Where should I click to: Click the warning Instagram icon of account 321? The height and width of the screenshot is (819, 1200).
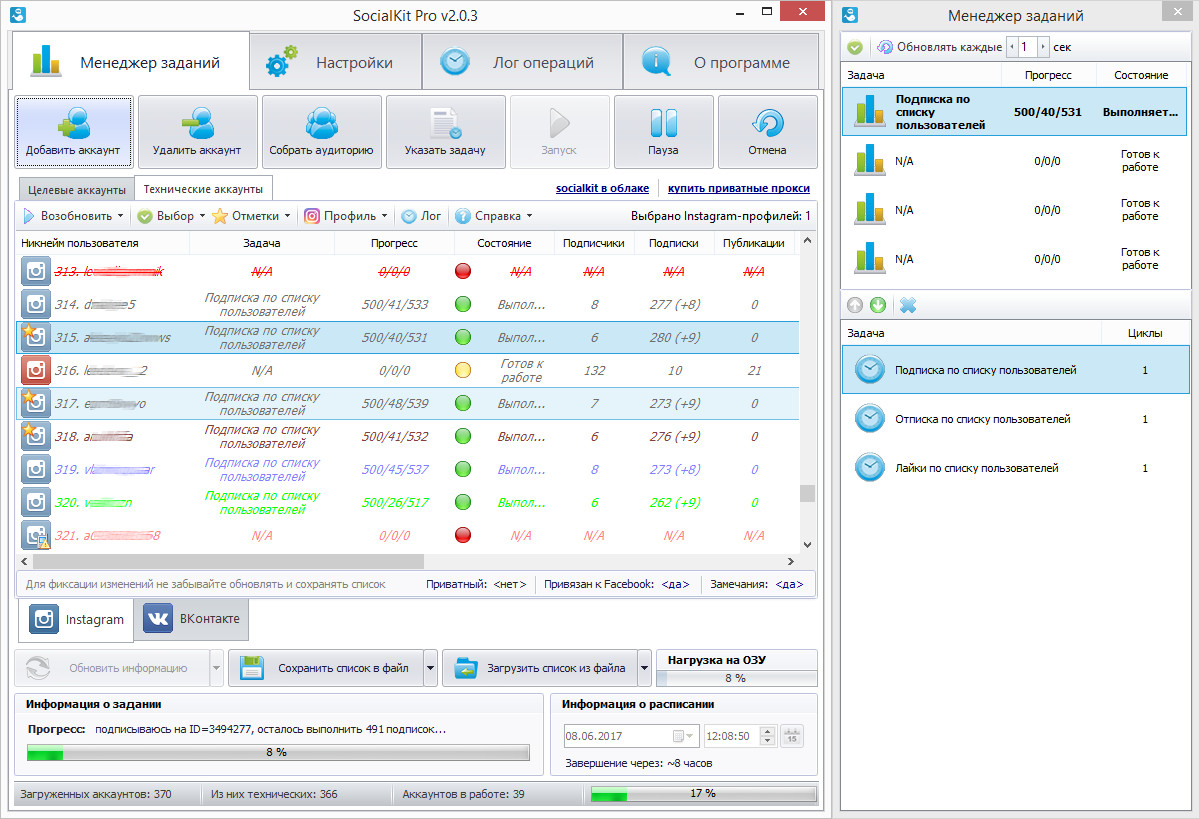point(36,535)
